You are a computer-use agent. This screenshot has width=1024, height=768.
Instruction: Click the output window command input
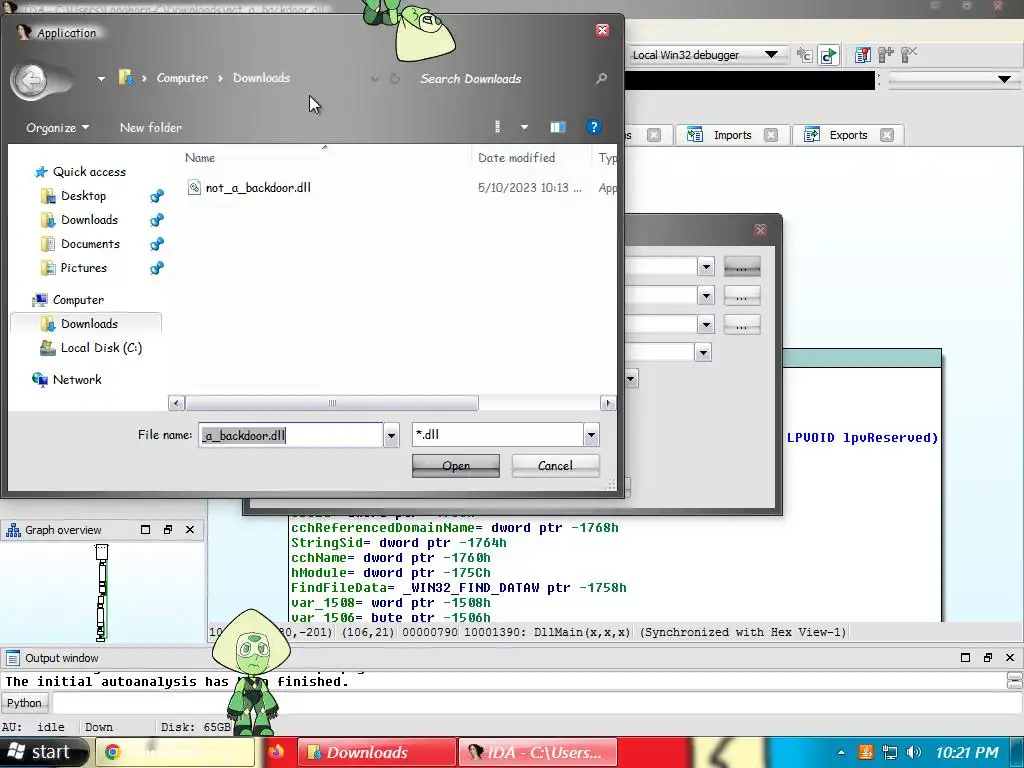536,703
